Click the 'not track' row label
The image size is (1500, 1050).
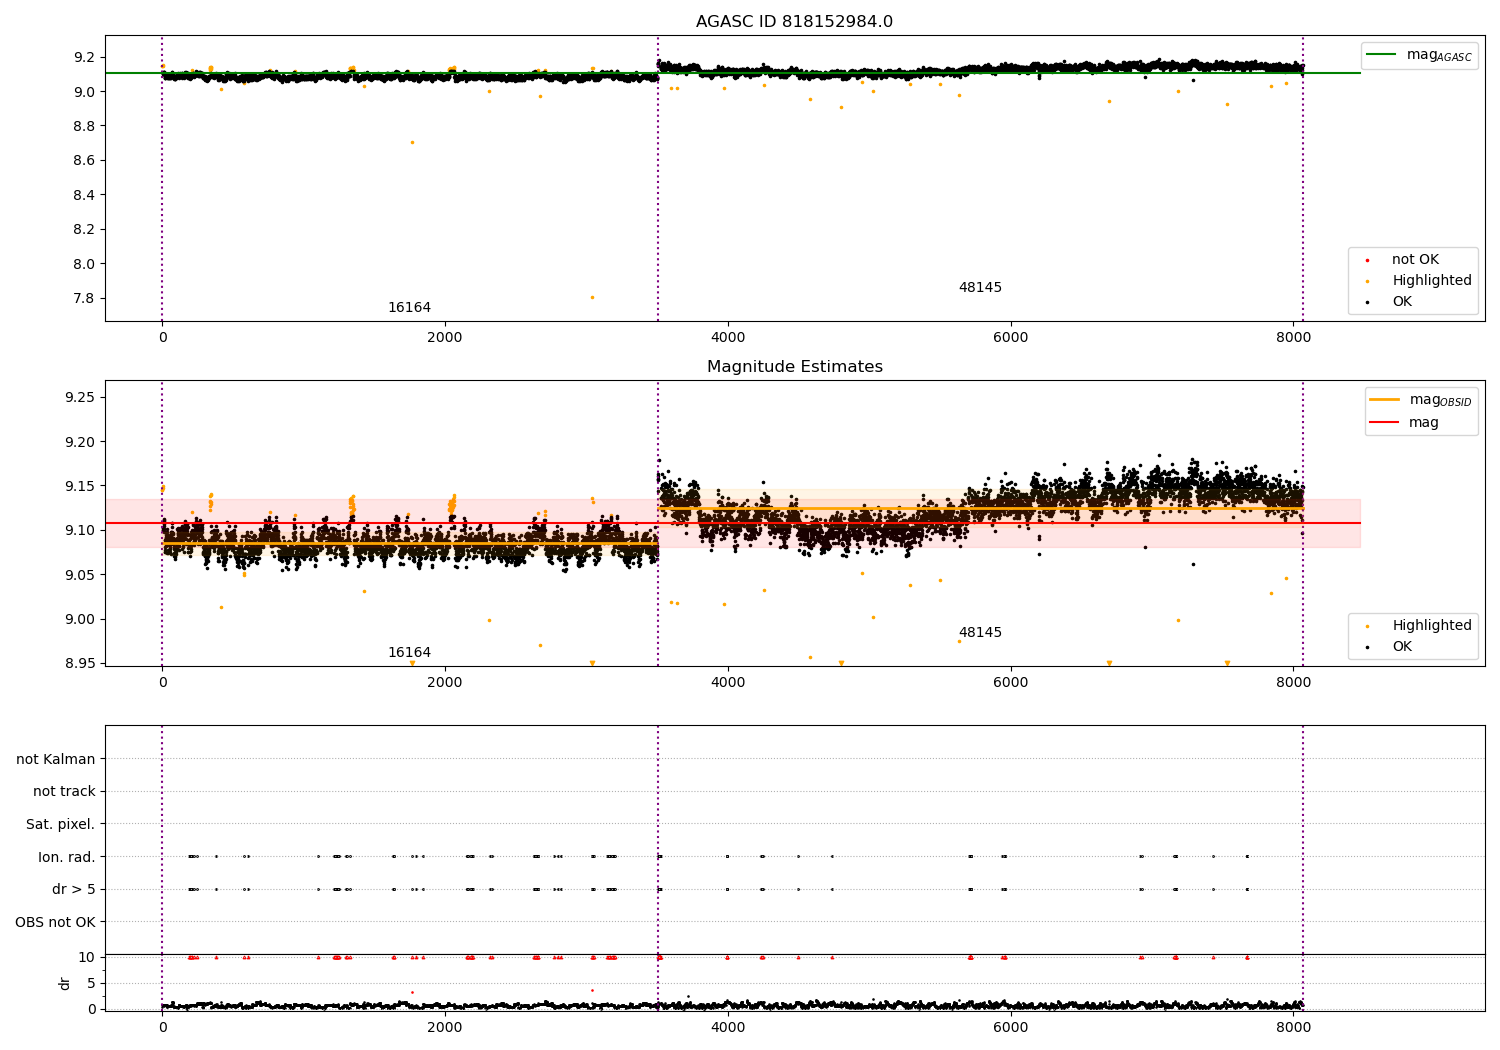(x=64, y=792)
